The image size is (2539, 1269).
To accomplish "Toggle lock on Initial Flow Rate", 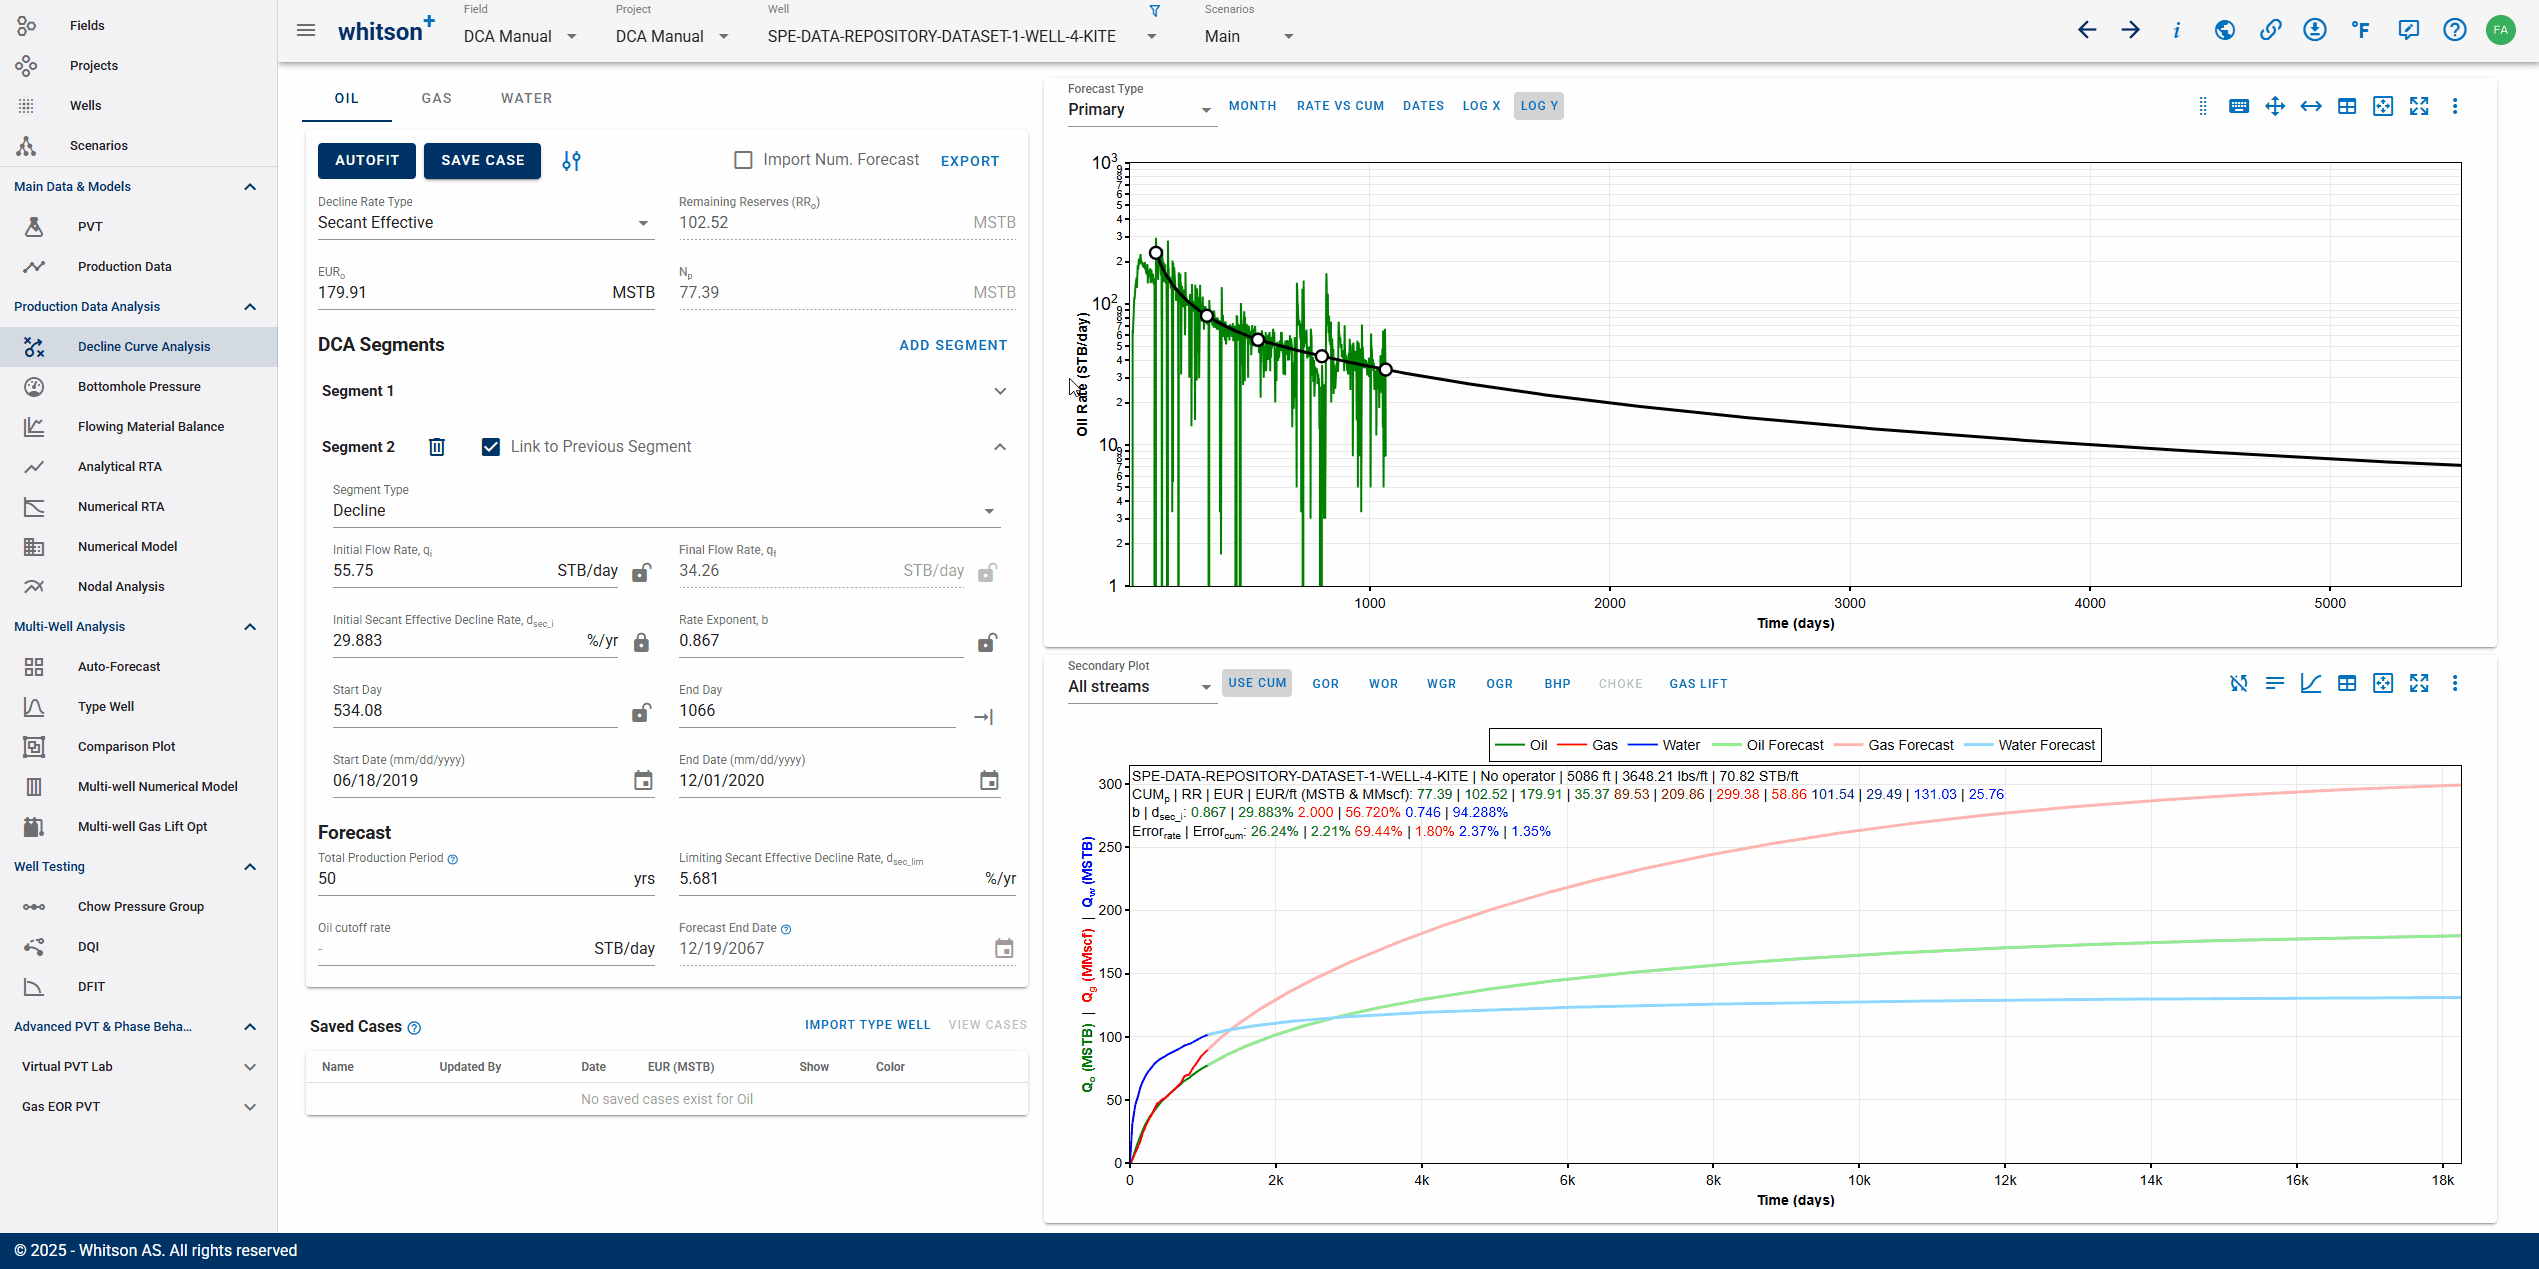I will [x=642, y=572].
